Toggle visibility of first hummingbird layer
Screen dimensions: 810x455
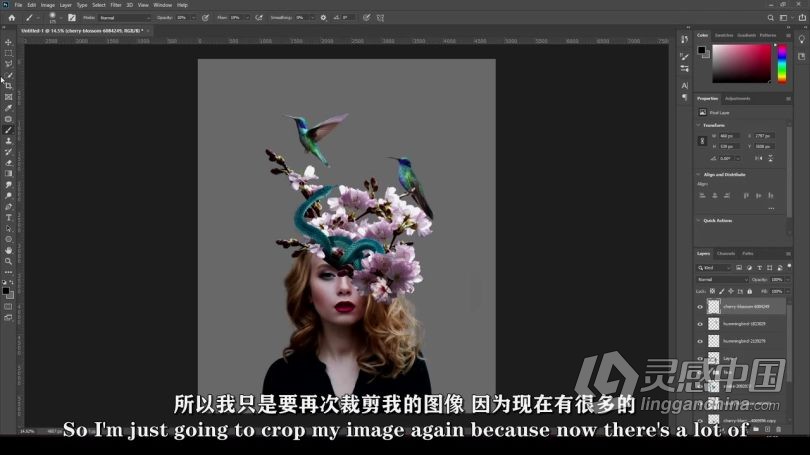(700, 324)
